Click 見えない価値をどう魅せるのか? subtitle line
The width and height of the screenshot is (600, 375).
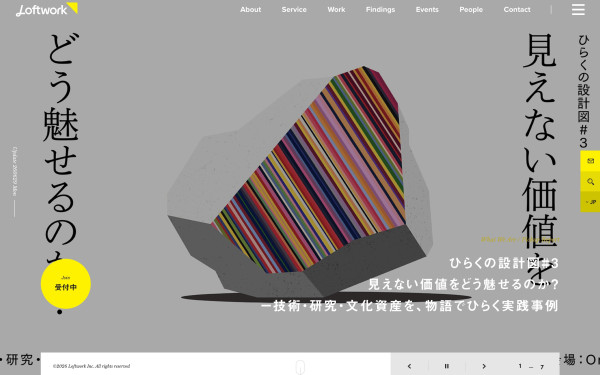tap(464, 284)
